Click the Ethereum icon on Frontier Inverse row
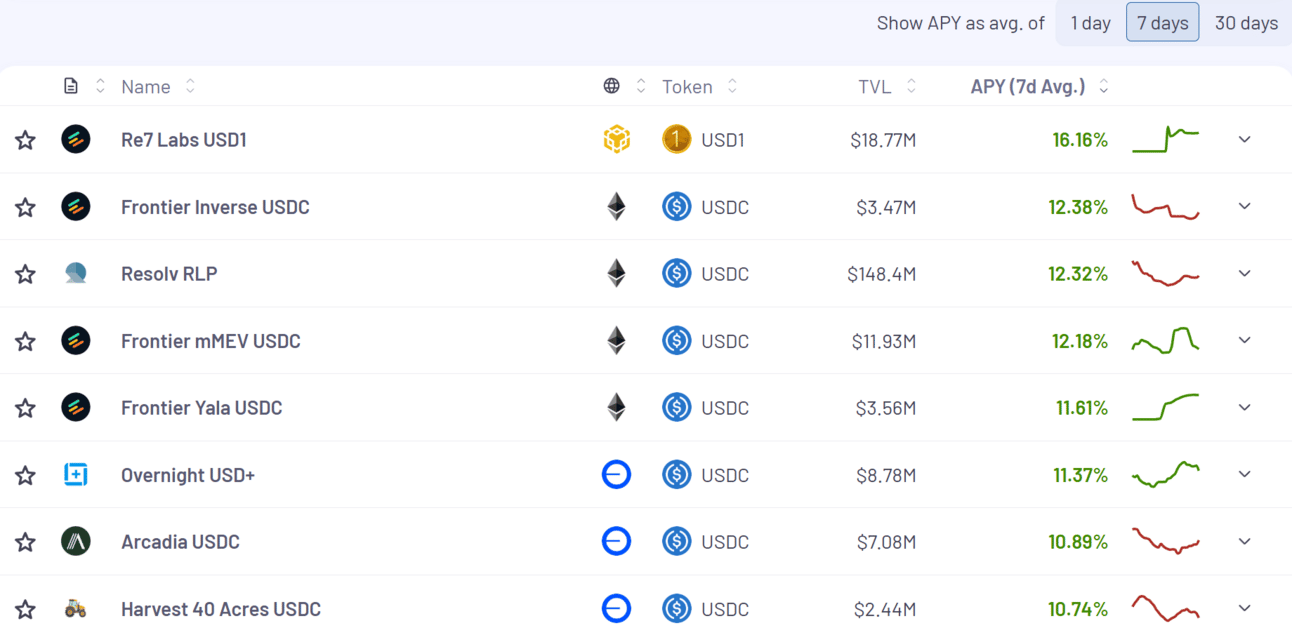The height and width of the screenshot is (635, 1292). (617, 207)
